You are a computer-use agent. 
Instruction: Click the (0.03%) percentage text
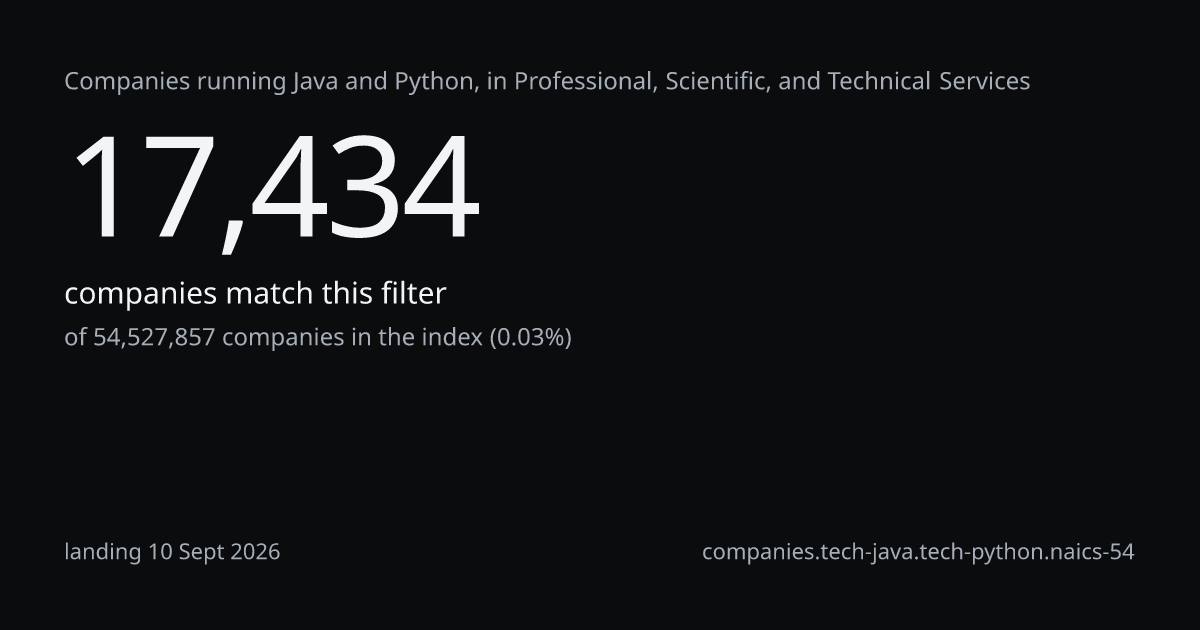(x=530, y=338)
